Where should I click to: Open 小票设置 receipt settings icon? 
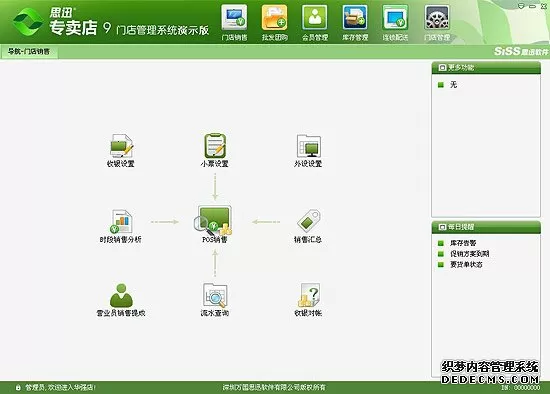point(215,150)
